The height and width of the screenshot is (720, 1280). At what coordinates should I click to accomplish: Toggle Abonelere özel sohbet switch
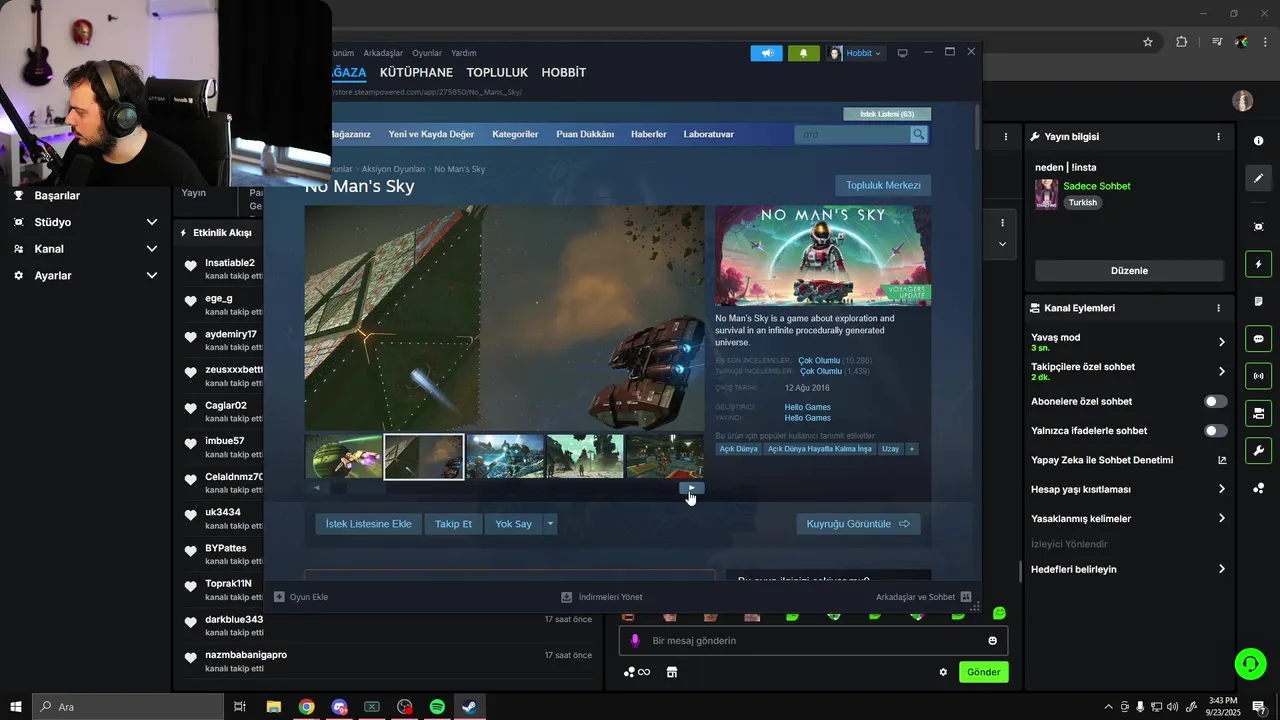click(1215, 401)
